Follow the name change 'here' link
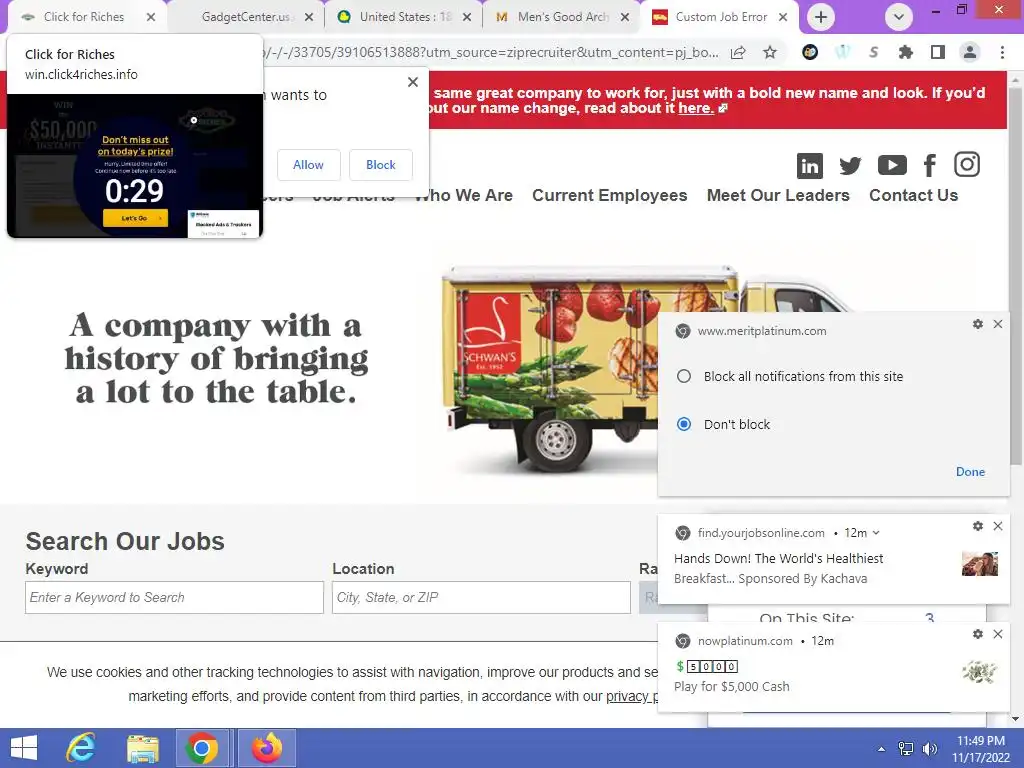1024x768 pixels. [696, 108]
